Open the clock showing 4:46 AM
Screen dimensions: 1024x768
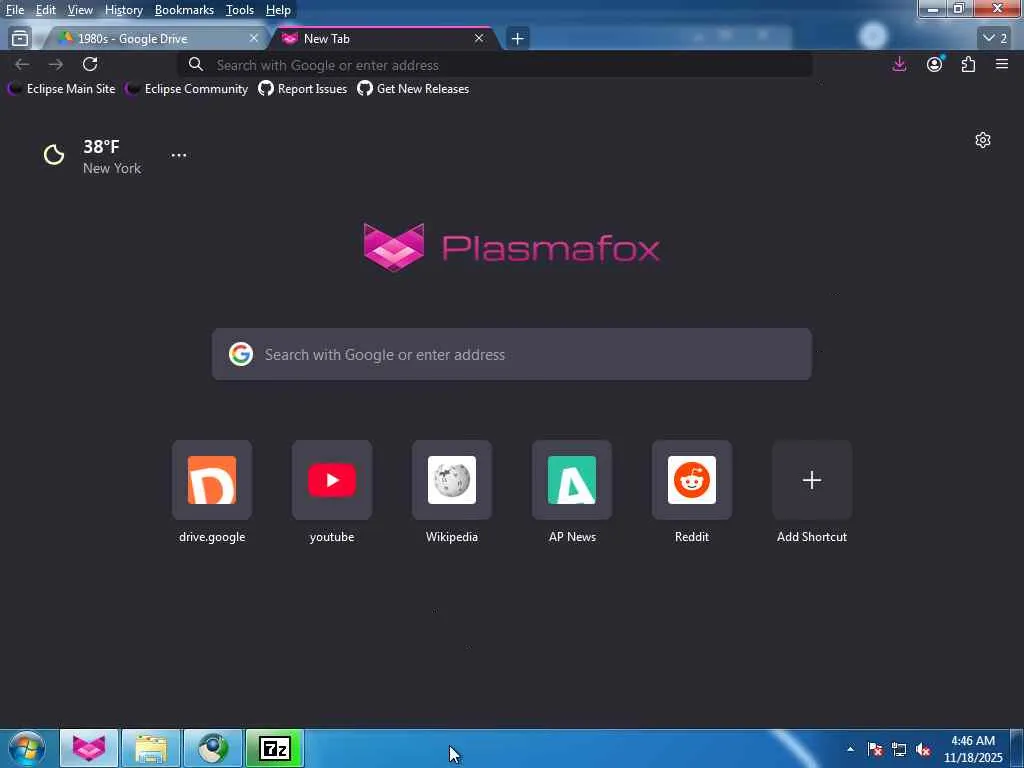pos(973,749)
